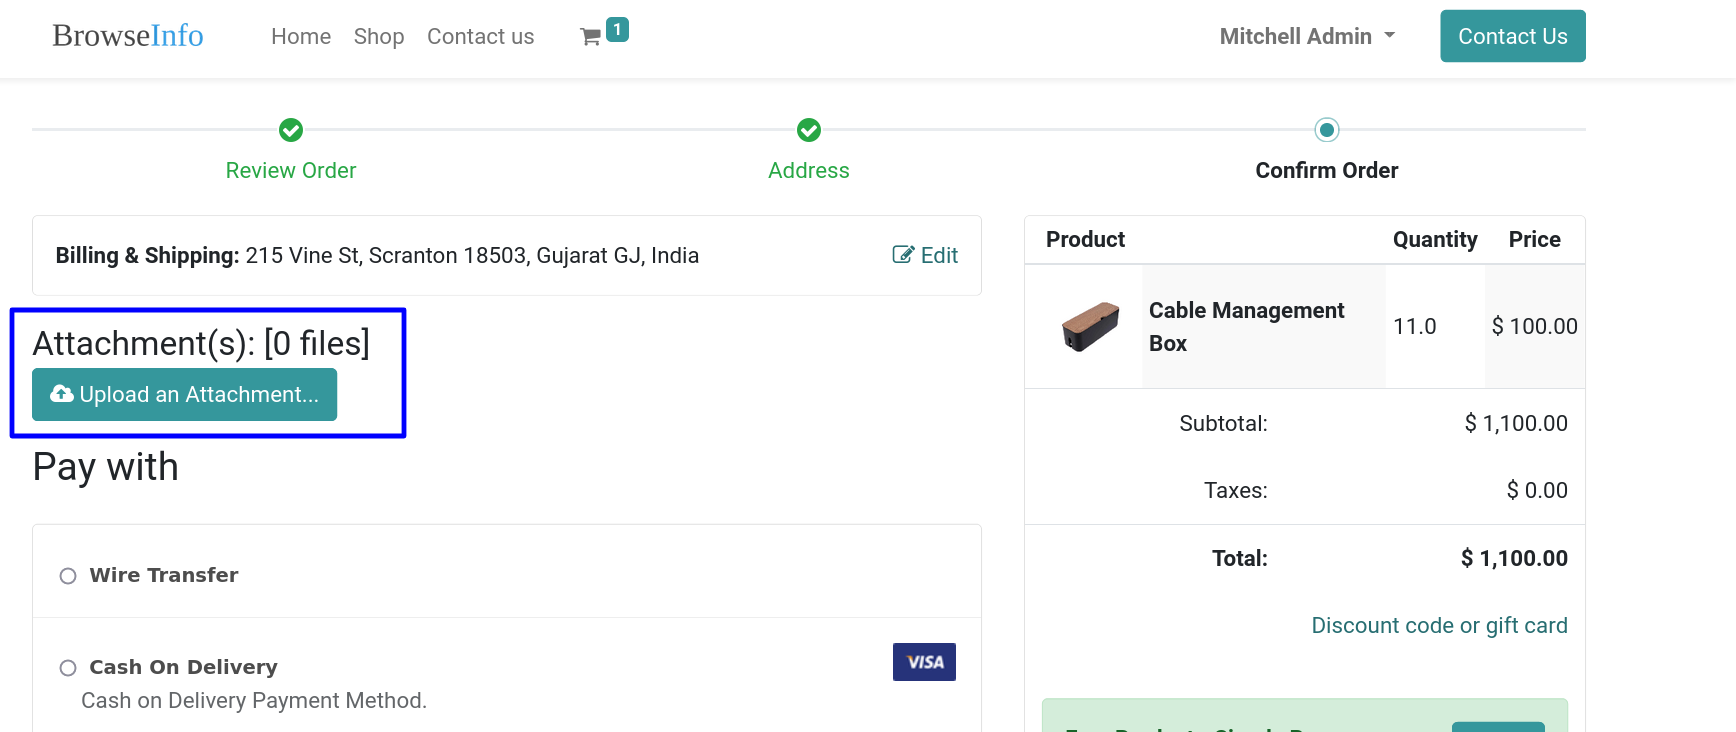Open the Home menu item
This screenshot has width=1736, height=732.
[x=301, y=37]
